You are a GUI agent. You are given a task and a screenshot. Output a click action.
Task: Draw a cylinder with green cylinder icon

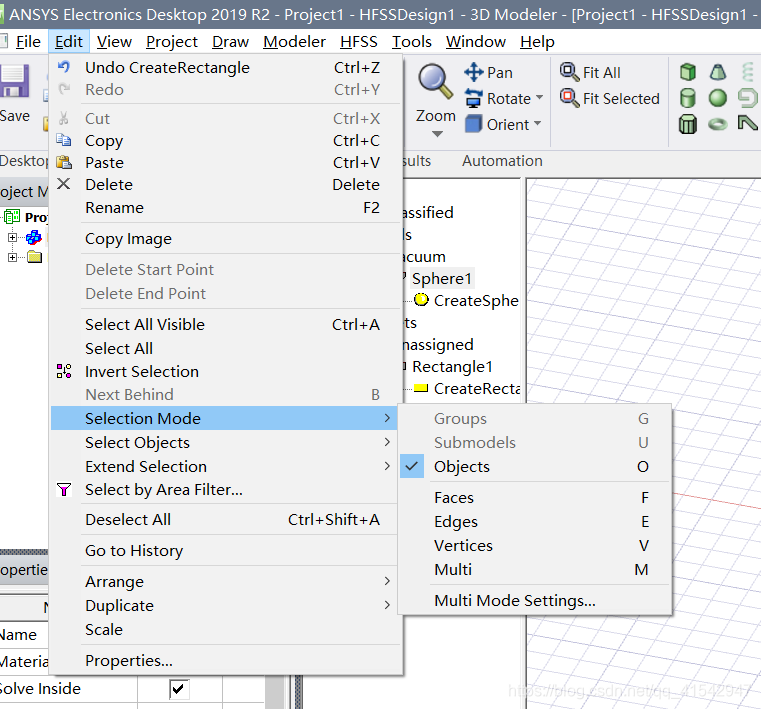[x=688, y=98]
